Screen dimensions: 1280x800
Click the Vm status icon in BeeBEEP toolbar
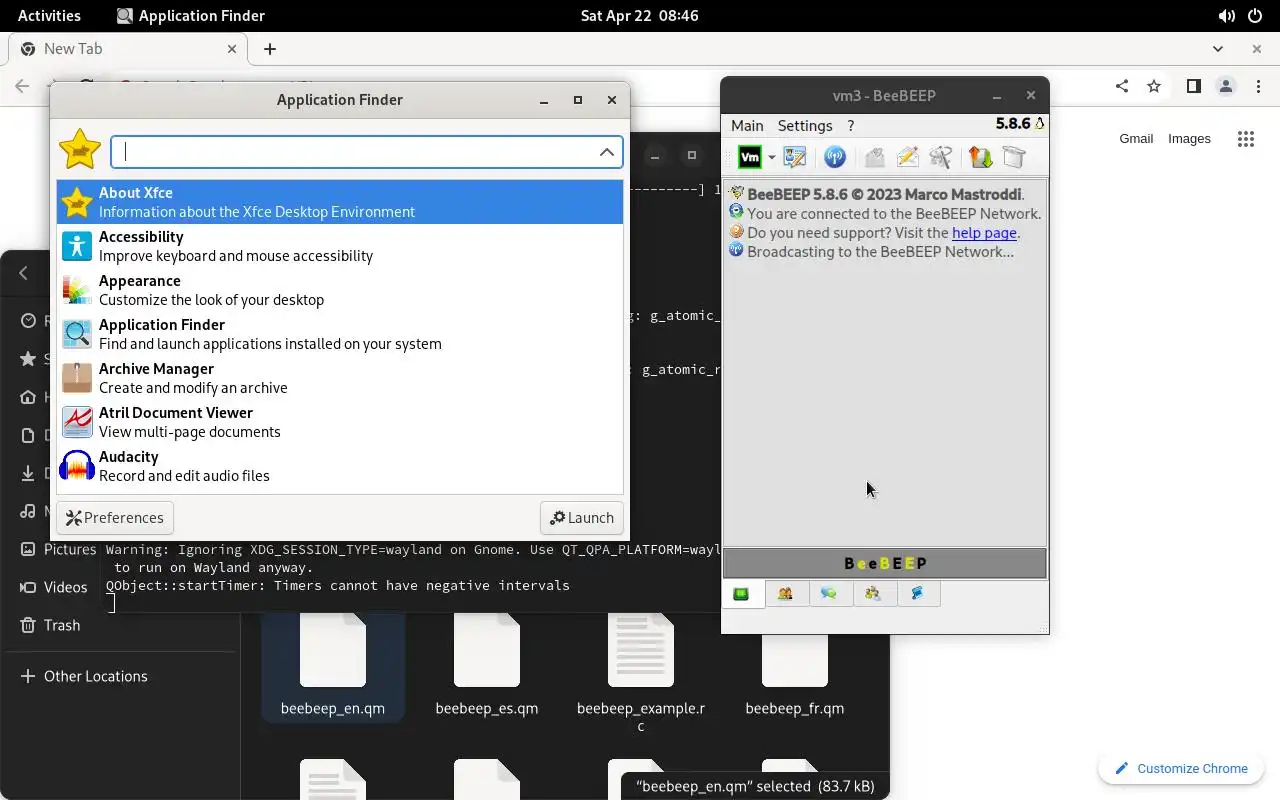coord(750,157)
